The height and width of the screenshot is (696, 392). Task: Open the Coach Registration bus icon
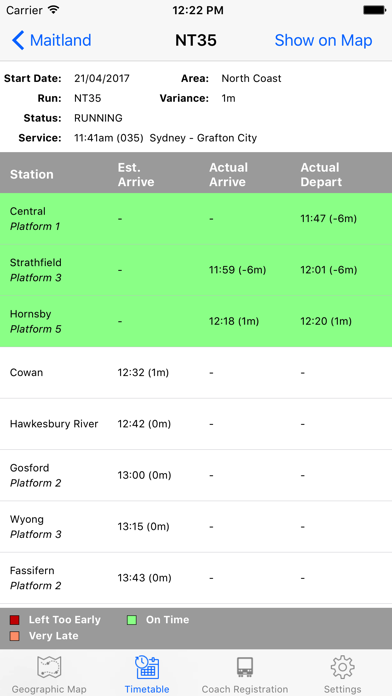pyautogui.click(x=245, y=667)
